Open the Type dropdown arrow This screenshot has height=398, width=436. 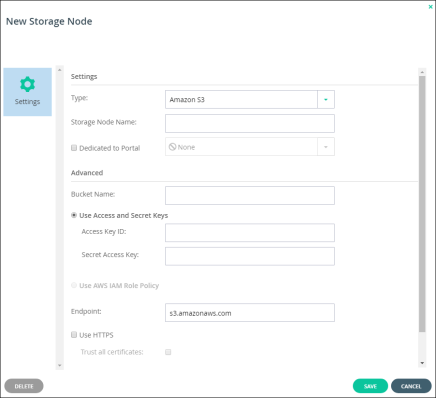coord(326,99)
